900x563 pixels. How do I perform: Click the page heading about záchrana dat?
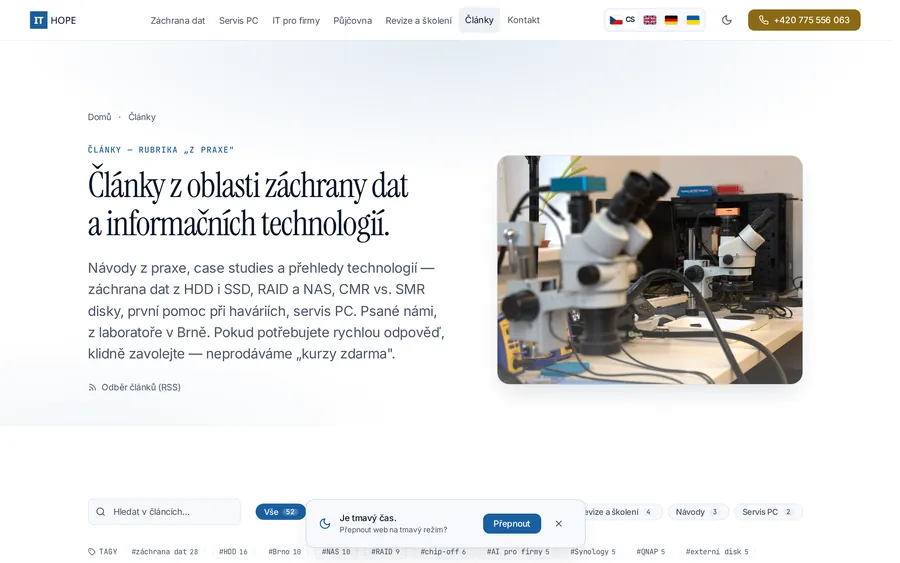point(248,204)
